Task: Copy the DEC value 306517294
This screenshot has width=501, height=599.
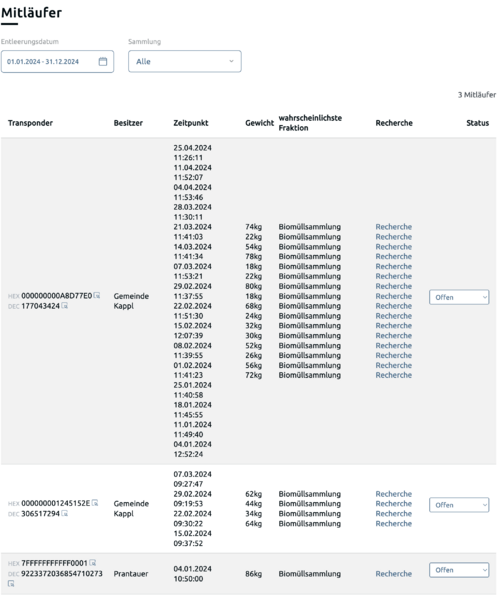Action: click(65, 513)
